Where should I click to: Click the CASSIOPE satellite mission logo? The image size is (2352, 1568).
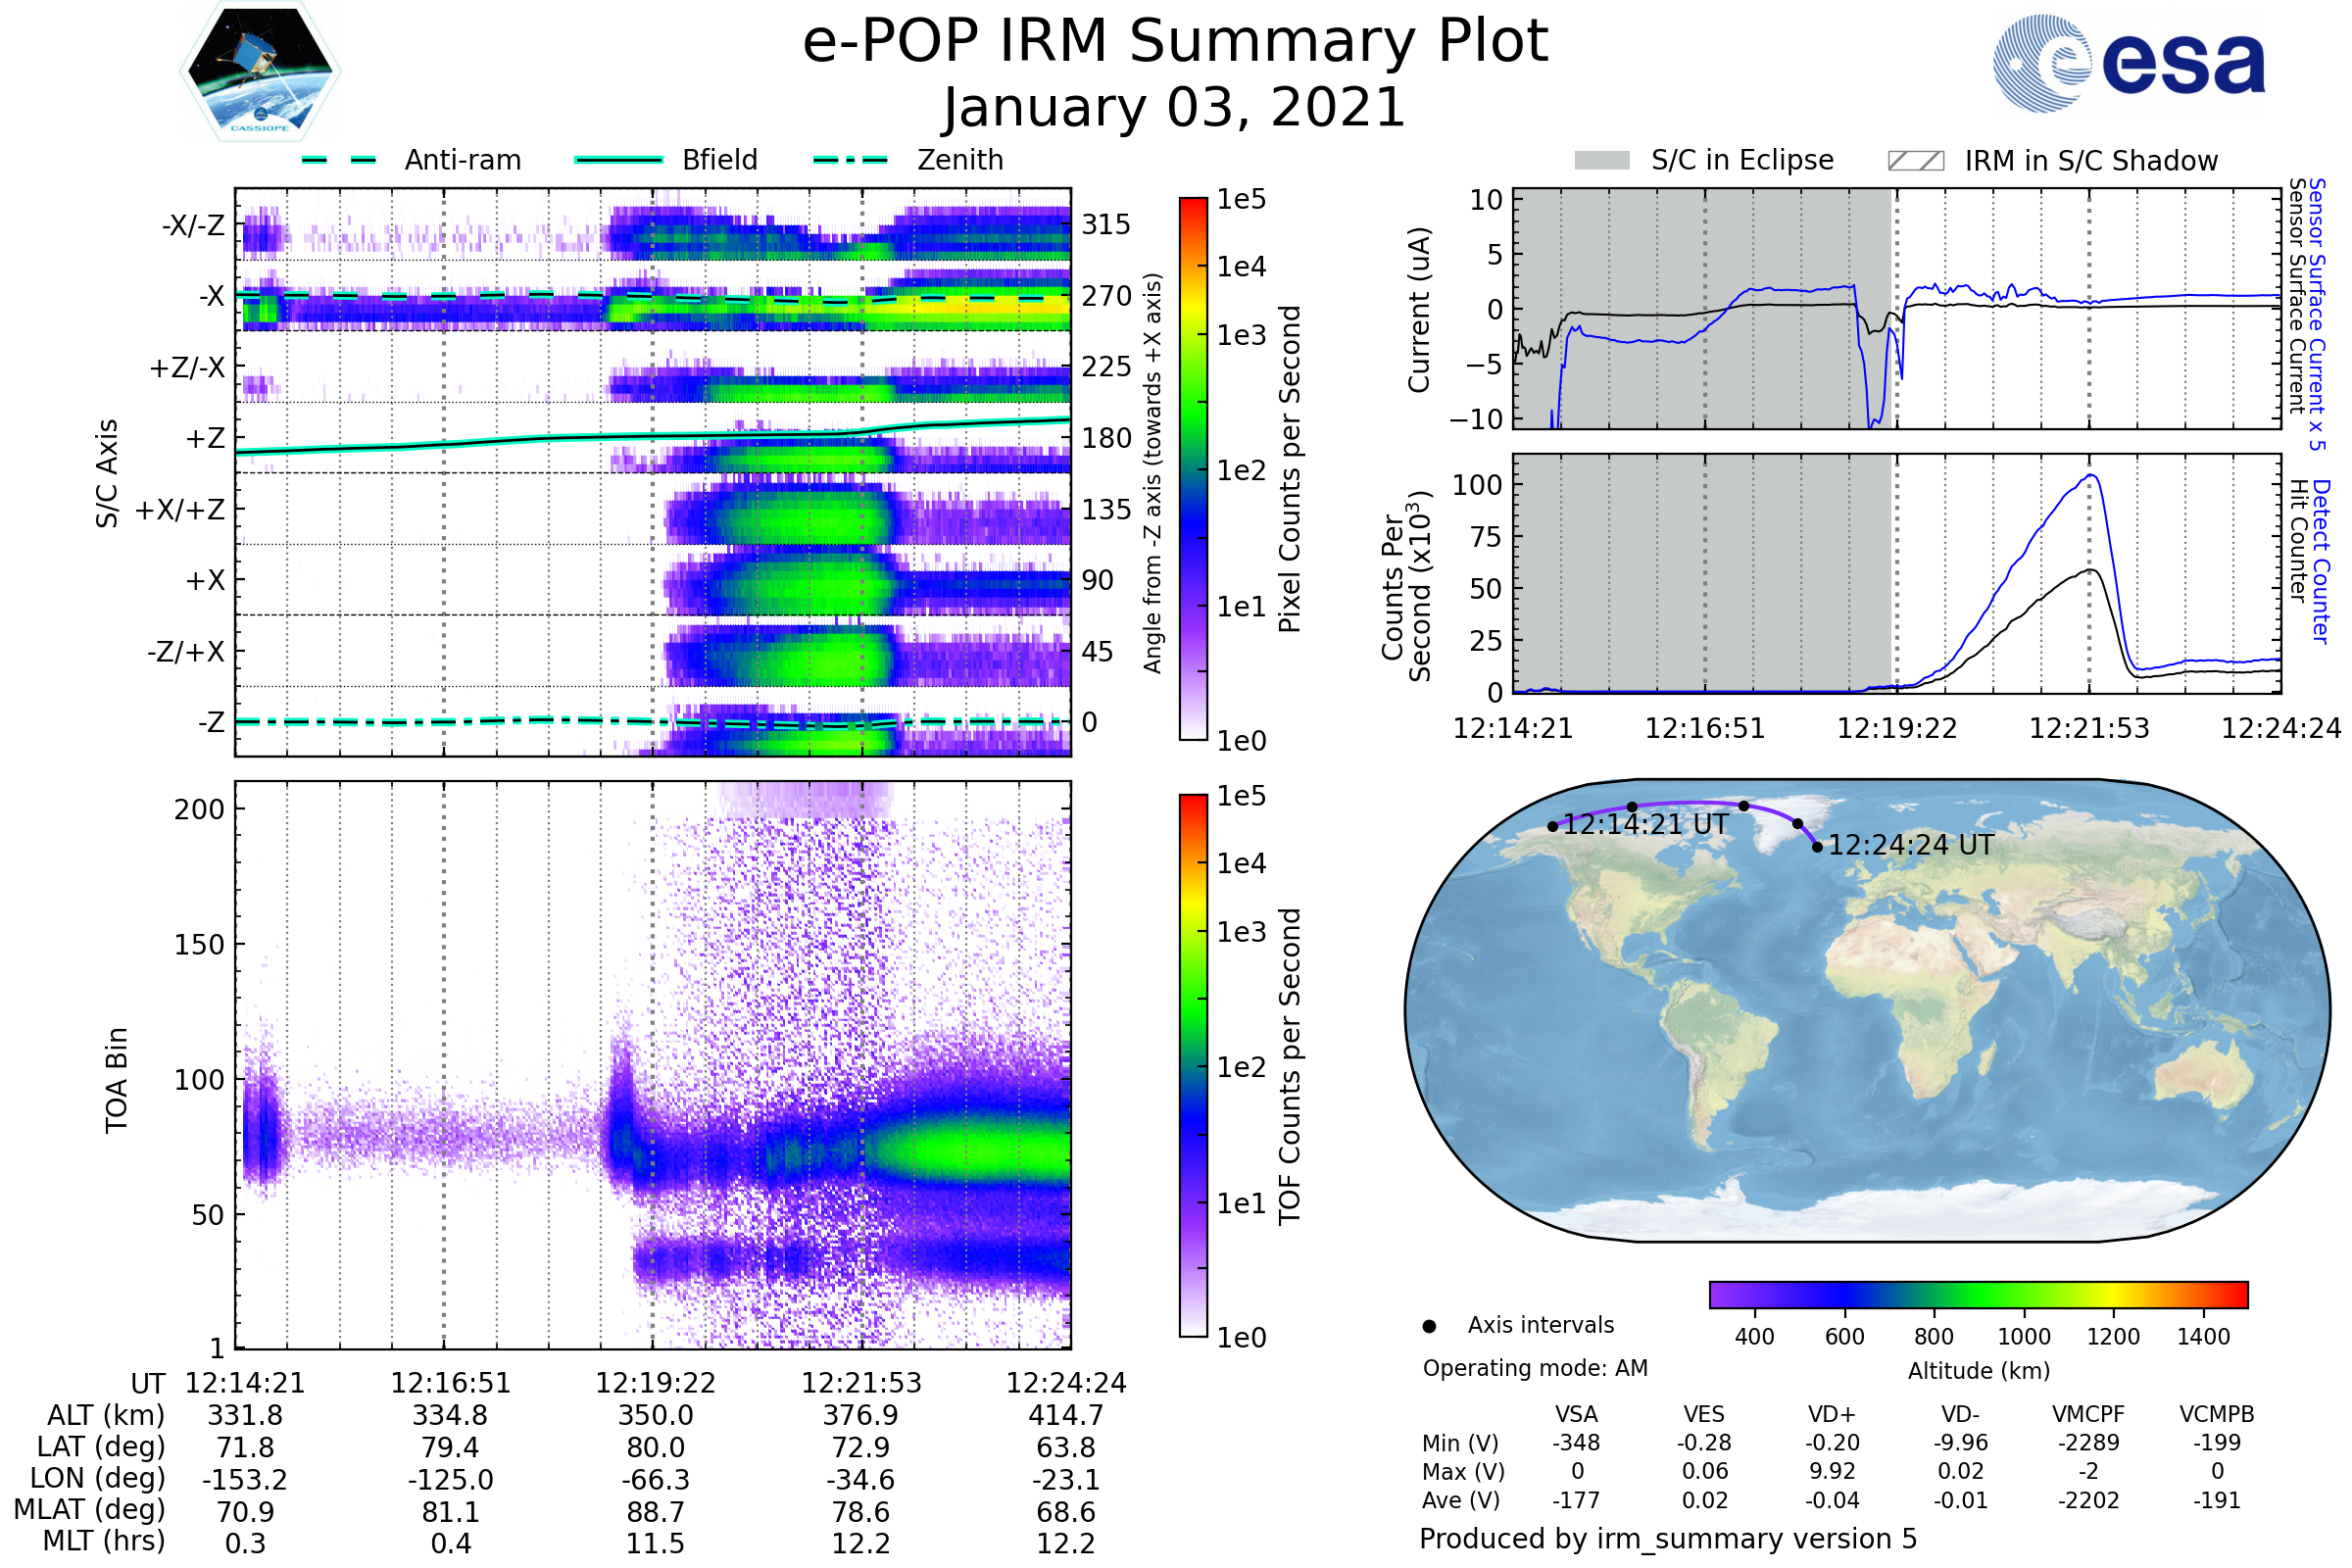pyautogui.click(x=260, y=72)
